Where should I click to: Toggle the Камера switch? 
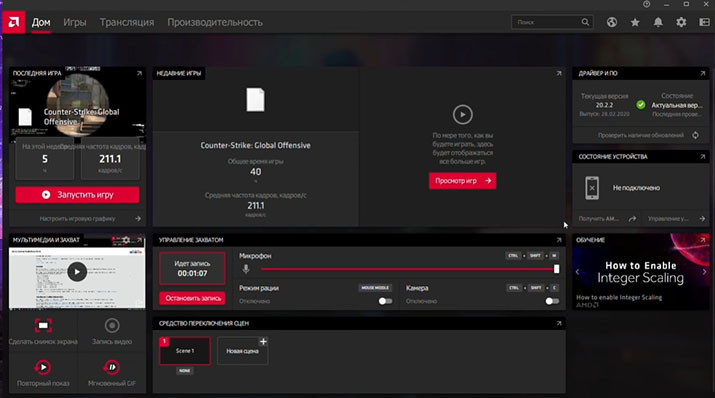pos(552,301)
